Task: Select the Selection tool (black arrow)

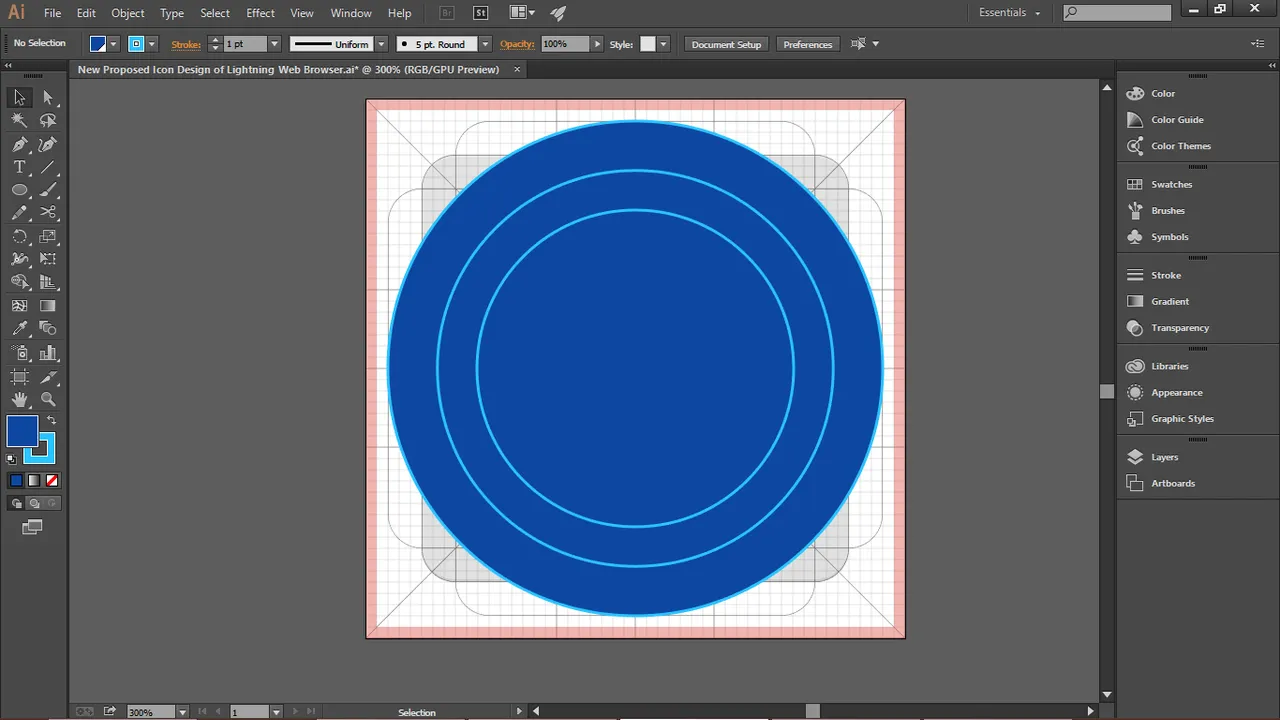Action: pos(19,97)
